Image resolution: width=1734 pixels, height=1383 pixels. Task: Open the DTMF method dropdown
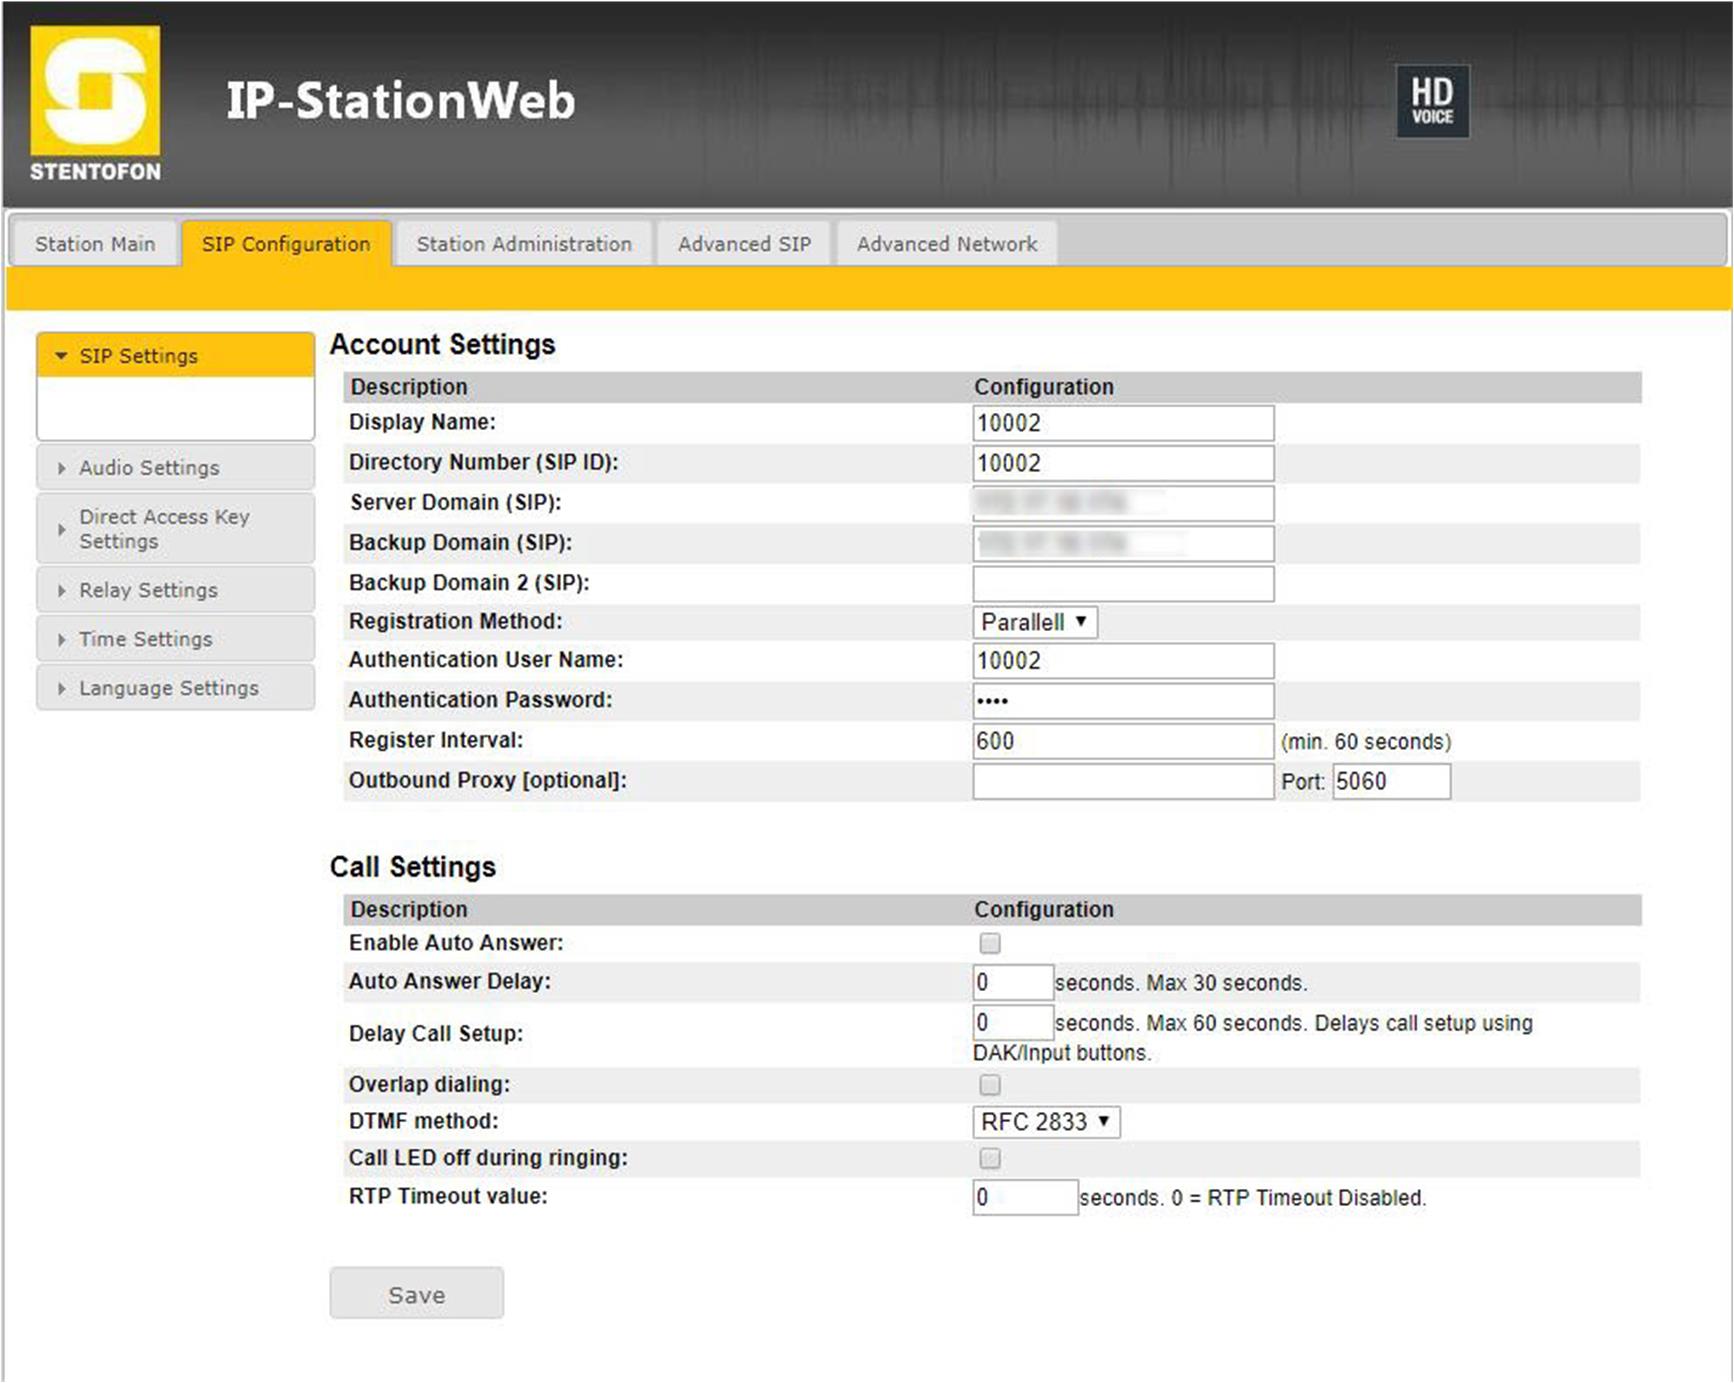click(1045, 1122)
